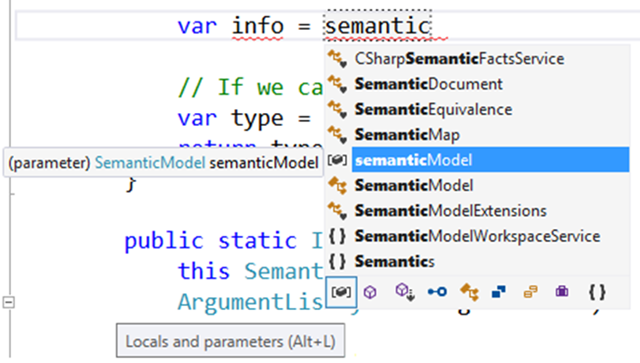Toggle the Extension methods filter icon
The height and width of the screenshot is (363, 640).
405,292
